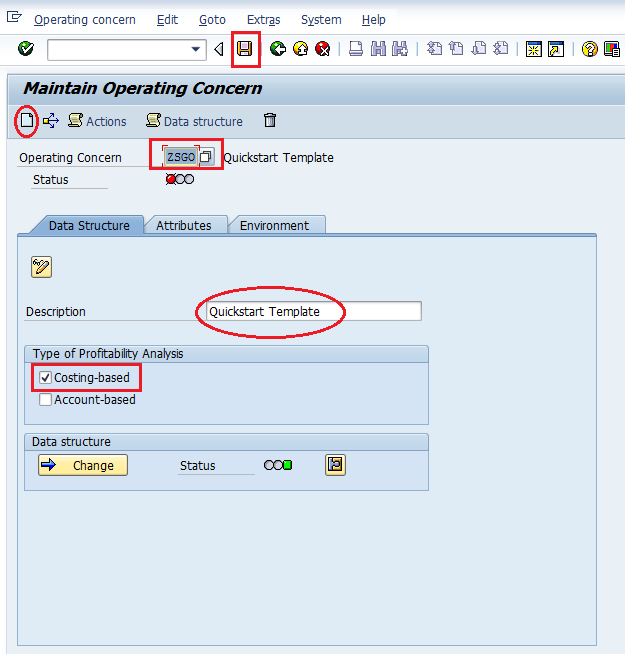The image size is (625, 654).
Task: Open the Help menu
Action: [373, 20]
